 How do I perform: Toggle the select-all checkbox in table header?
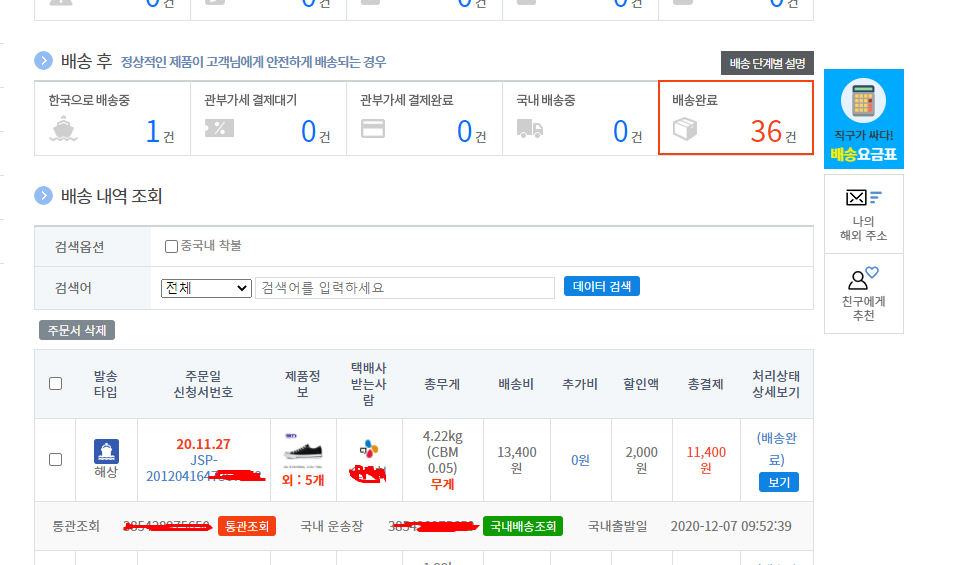point(56,384)
